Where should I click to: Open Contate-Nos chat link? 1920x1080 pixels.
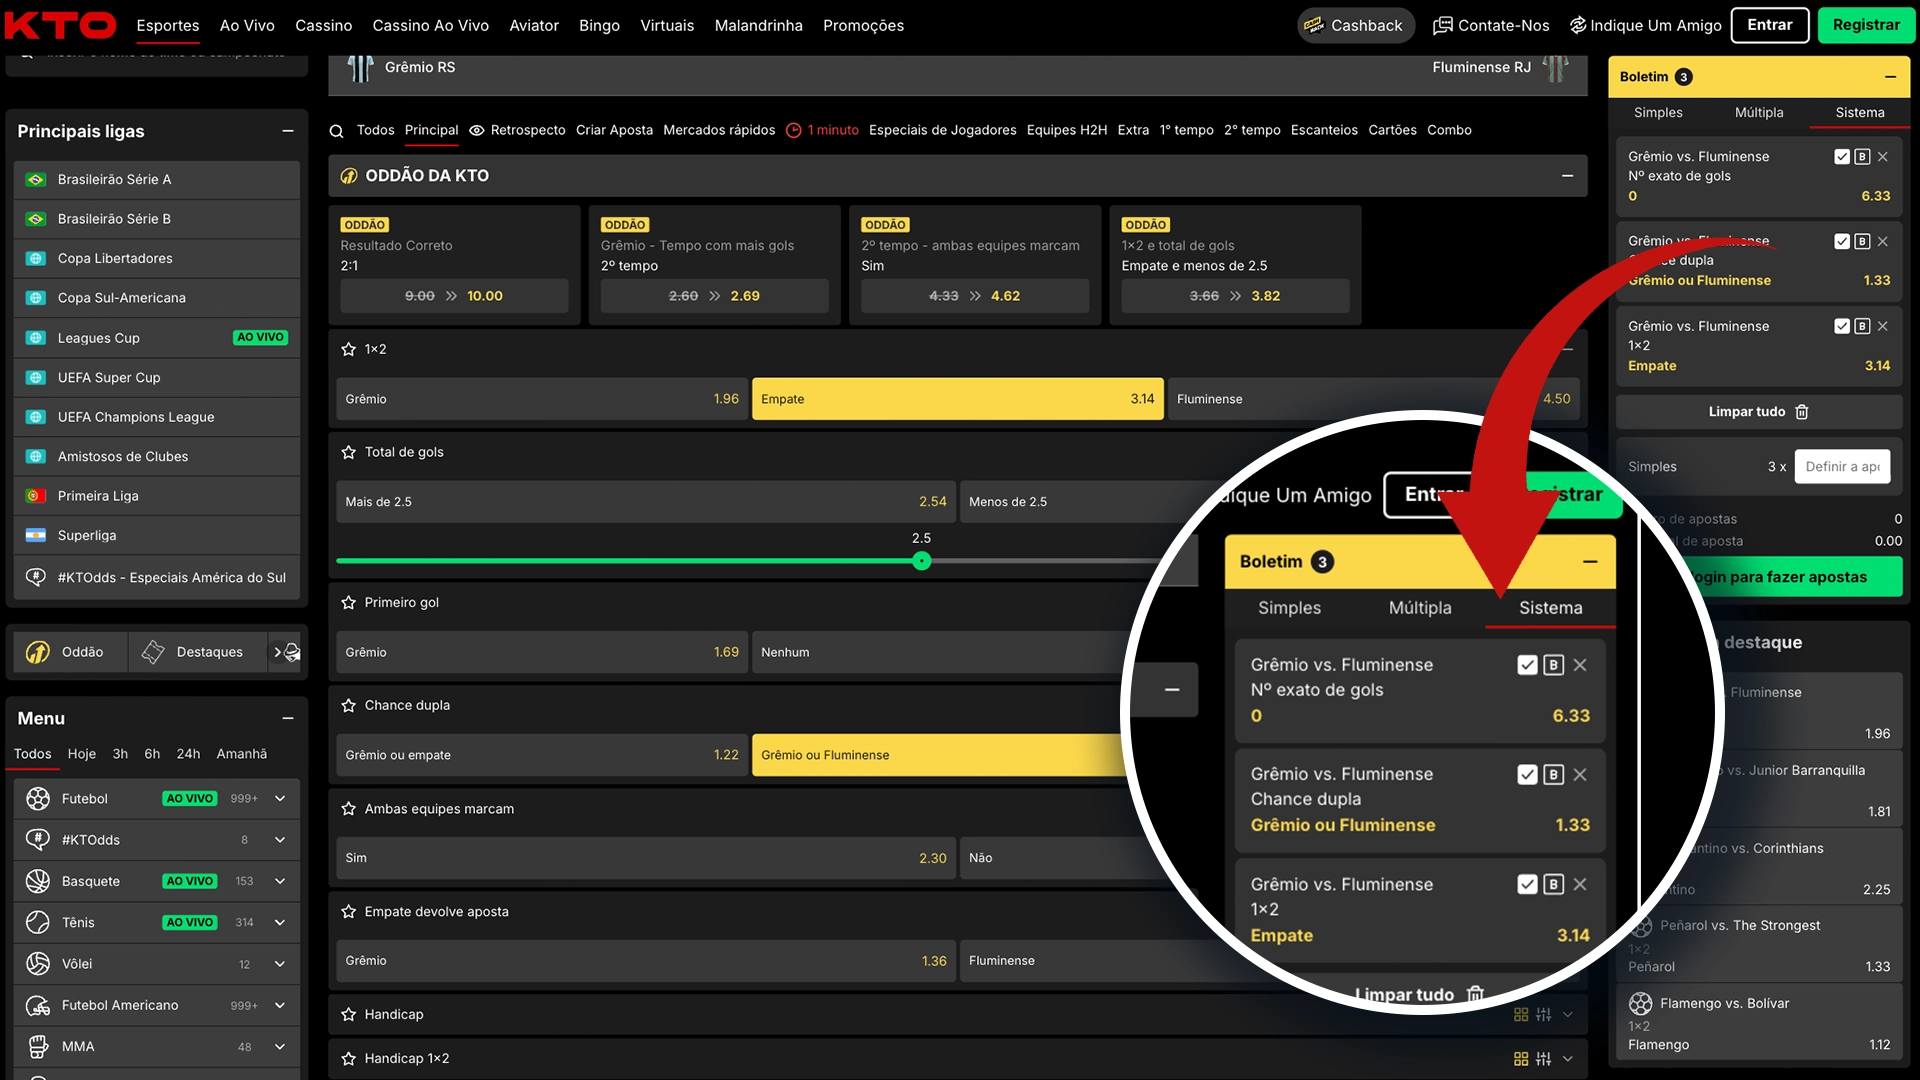point(1491,25)
